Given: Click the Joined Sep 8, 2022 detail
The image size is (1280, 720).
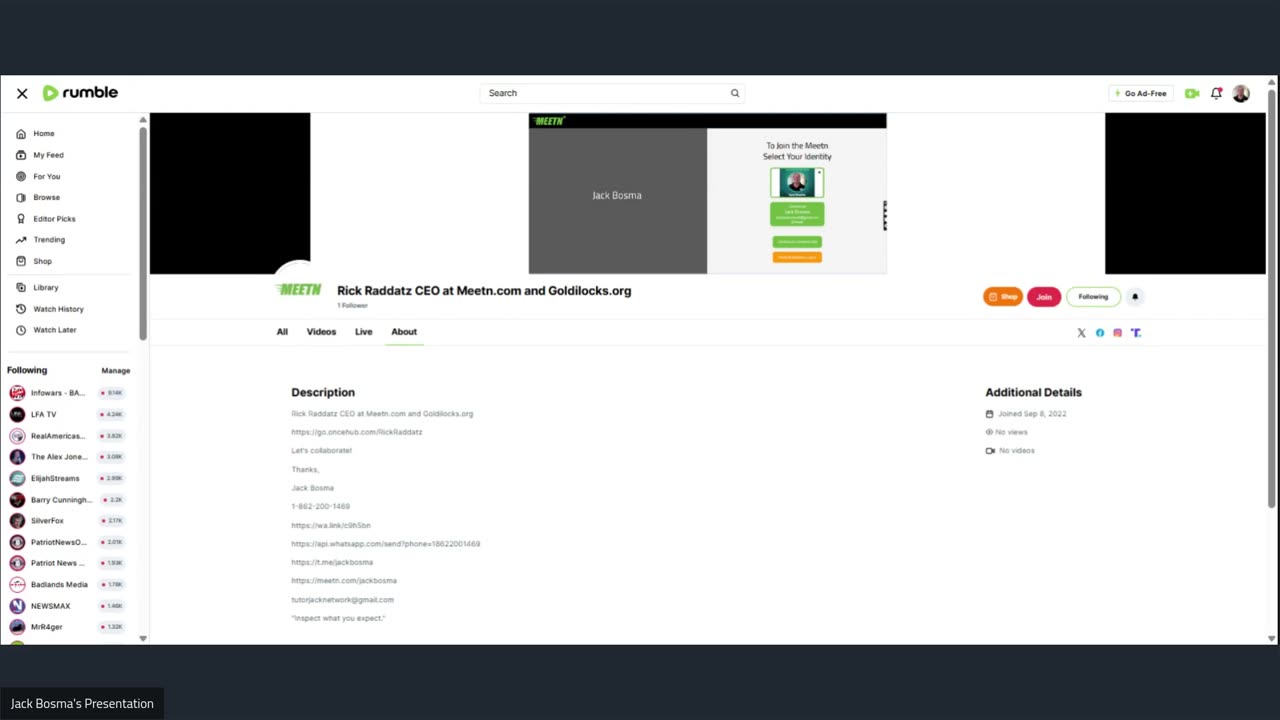Looking at the screenshot, I should pos(1026,414).
